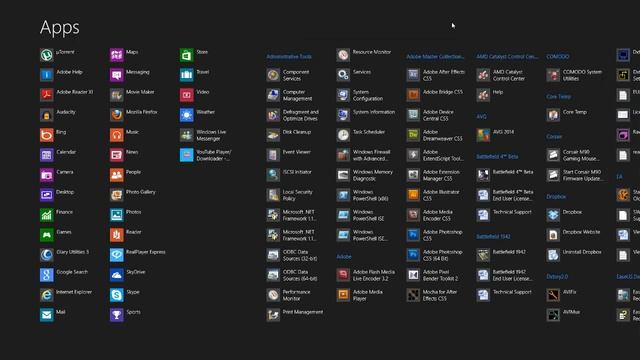Launch Adobe Photoshop CS5 (64 Bit) icon
This screenshot has width=640, height=360.
413,255
